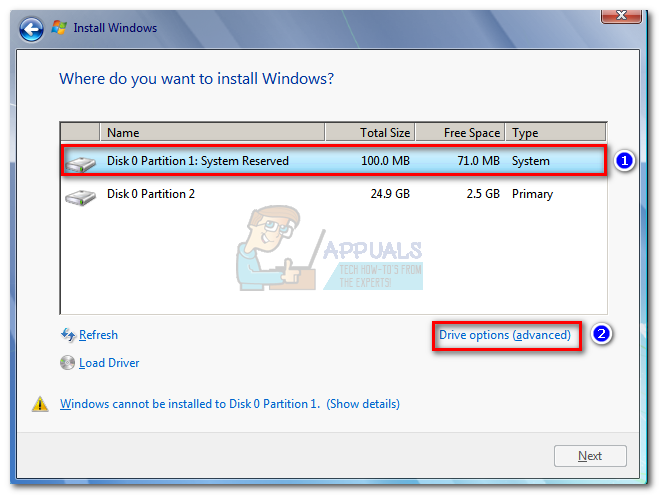Select Disk 0 Partition 1: System Reserved
This screenshot has height=495, width=659.
click(x=334, y=161)
